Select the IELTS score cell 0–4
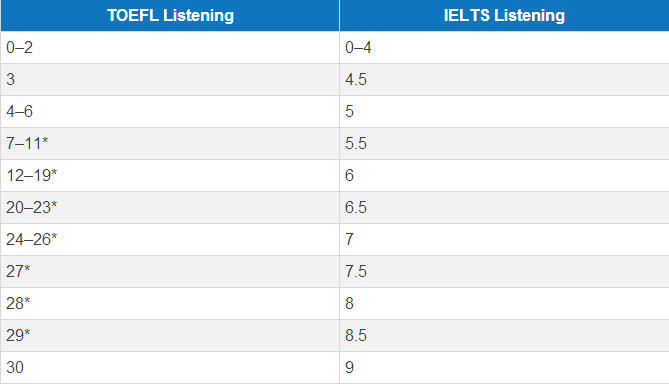 coord(504,47)
